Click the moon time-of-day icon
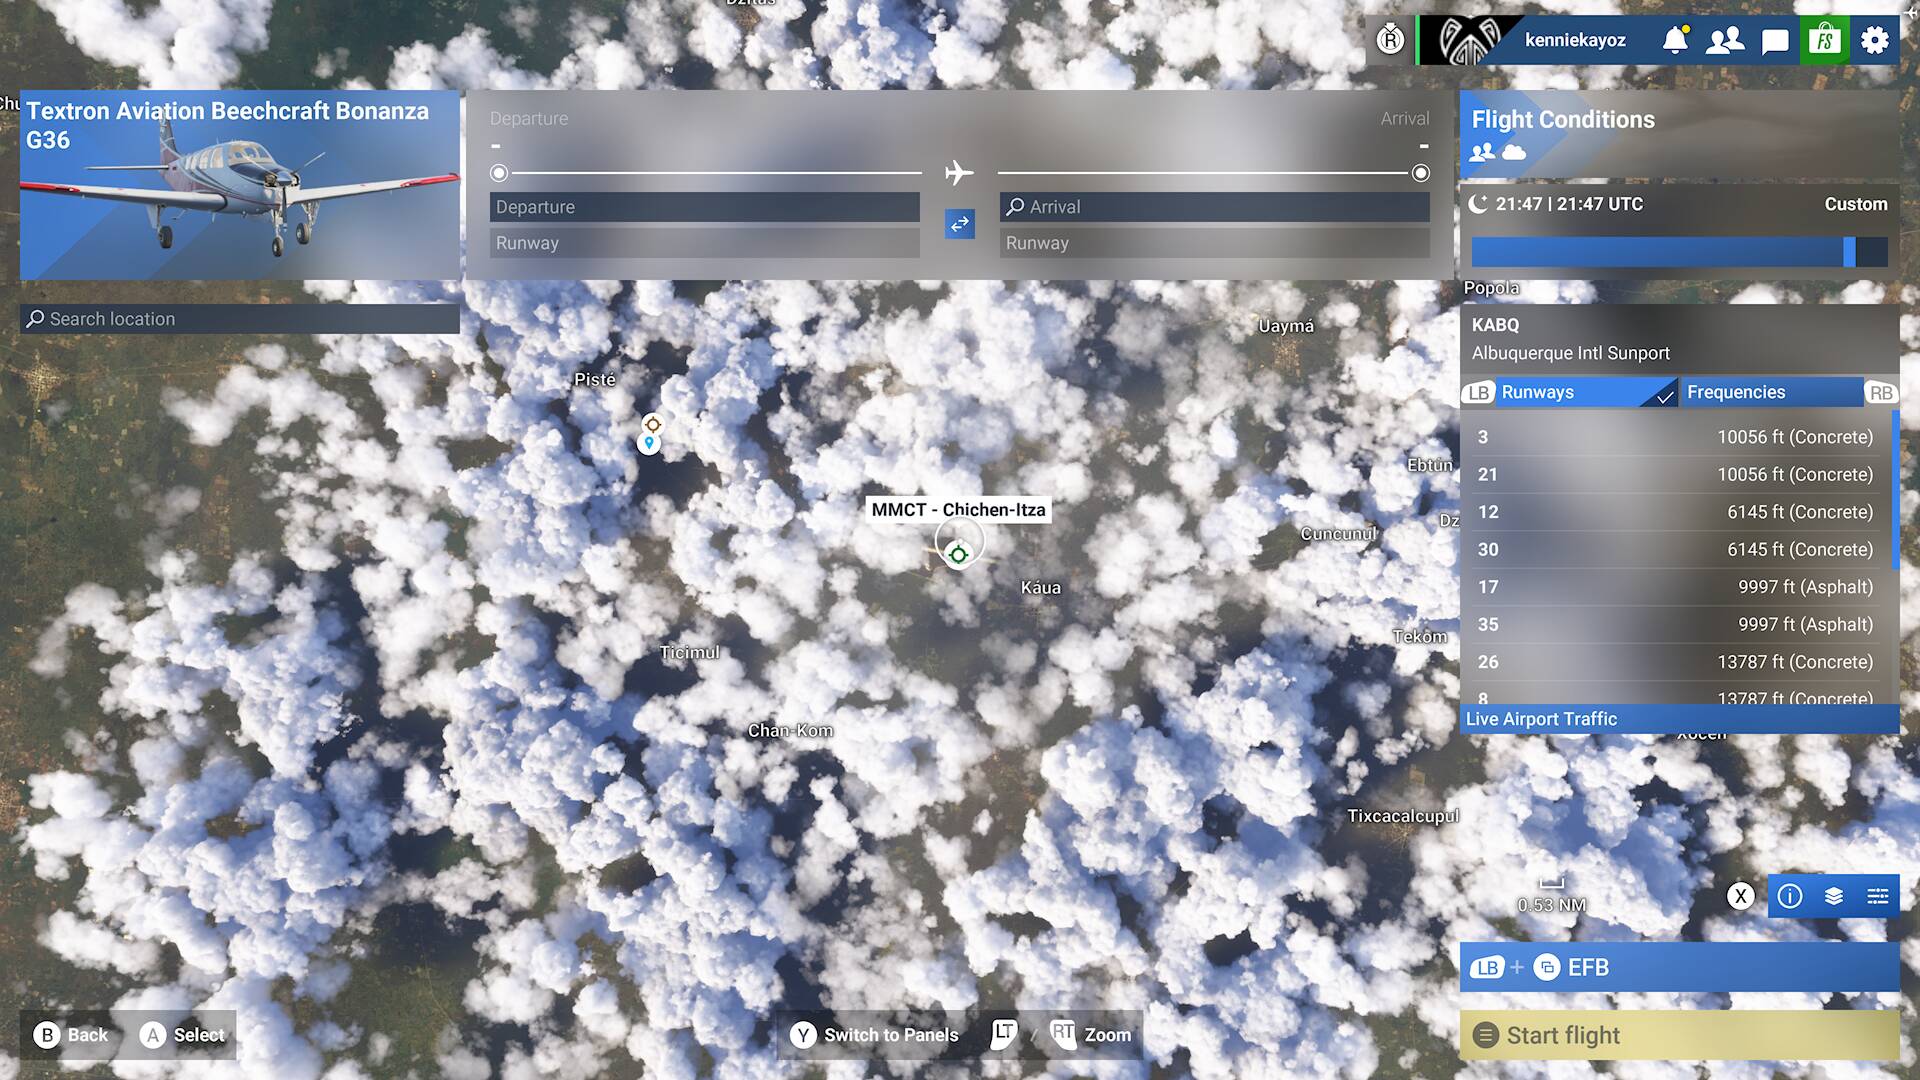Screen dimensions: 1920x1080 click(1478, 204)
